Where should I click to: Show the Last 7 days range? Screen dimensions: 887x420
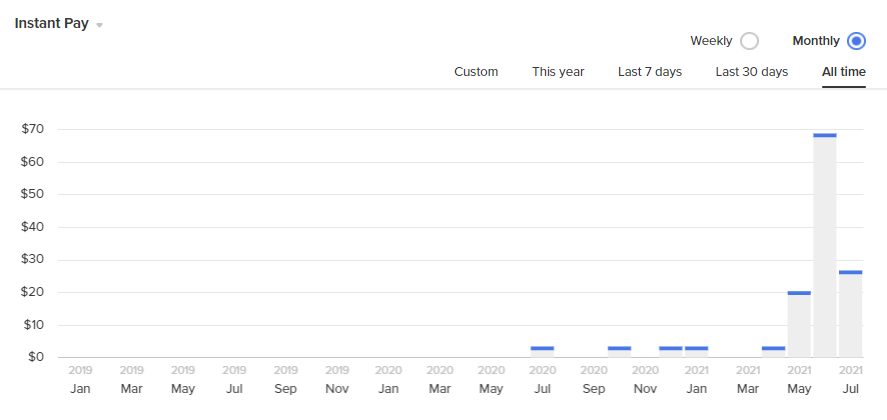(650, 72)
